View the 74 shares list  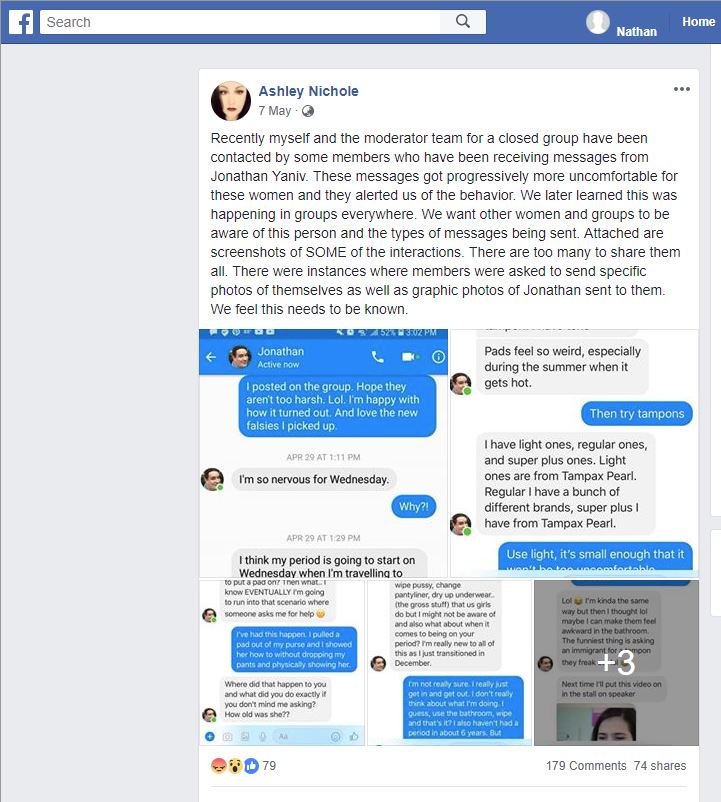pos(660,766)
